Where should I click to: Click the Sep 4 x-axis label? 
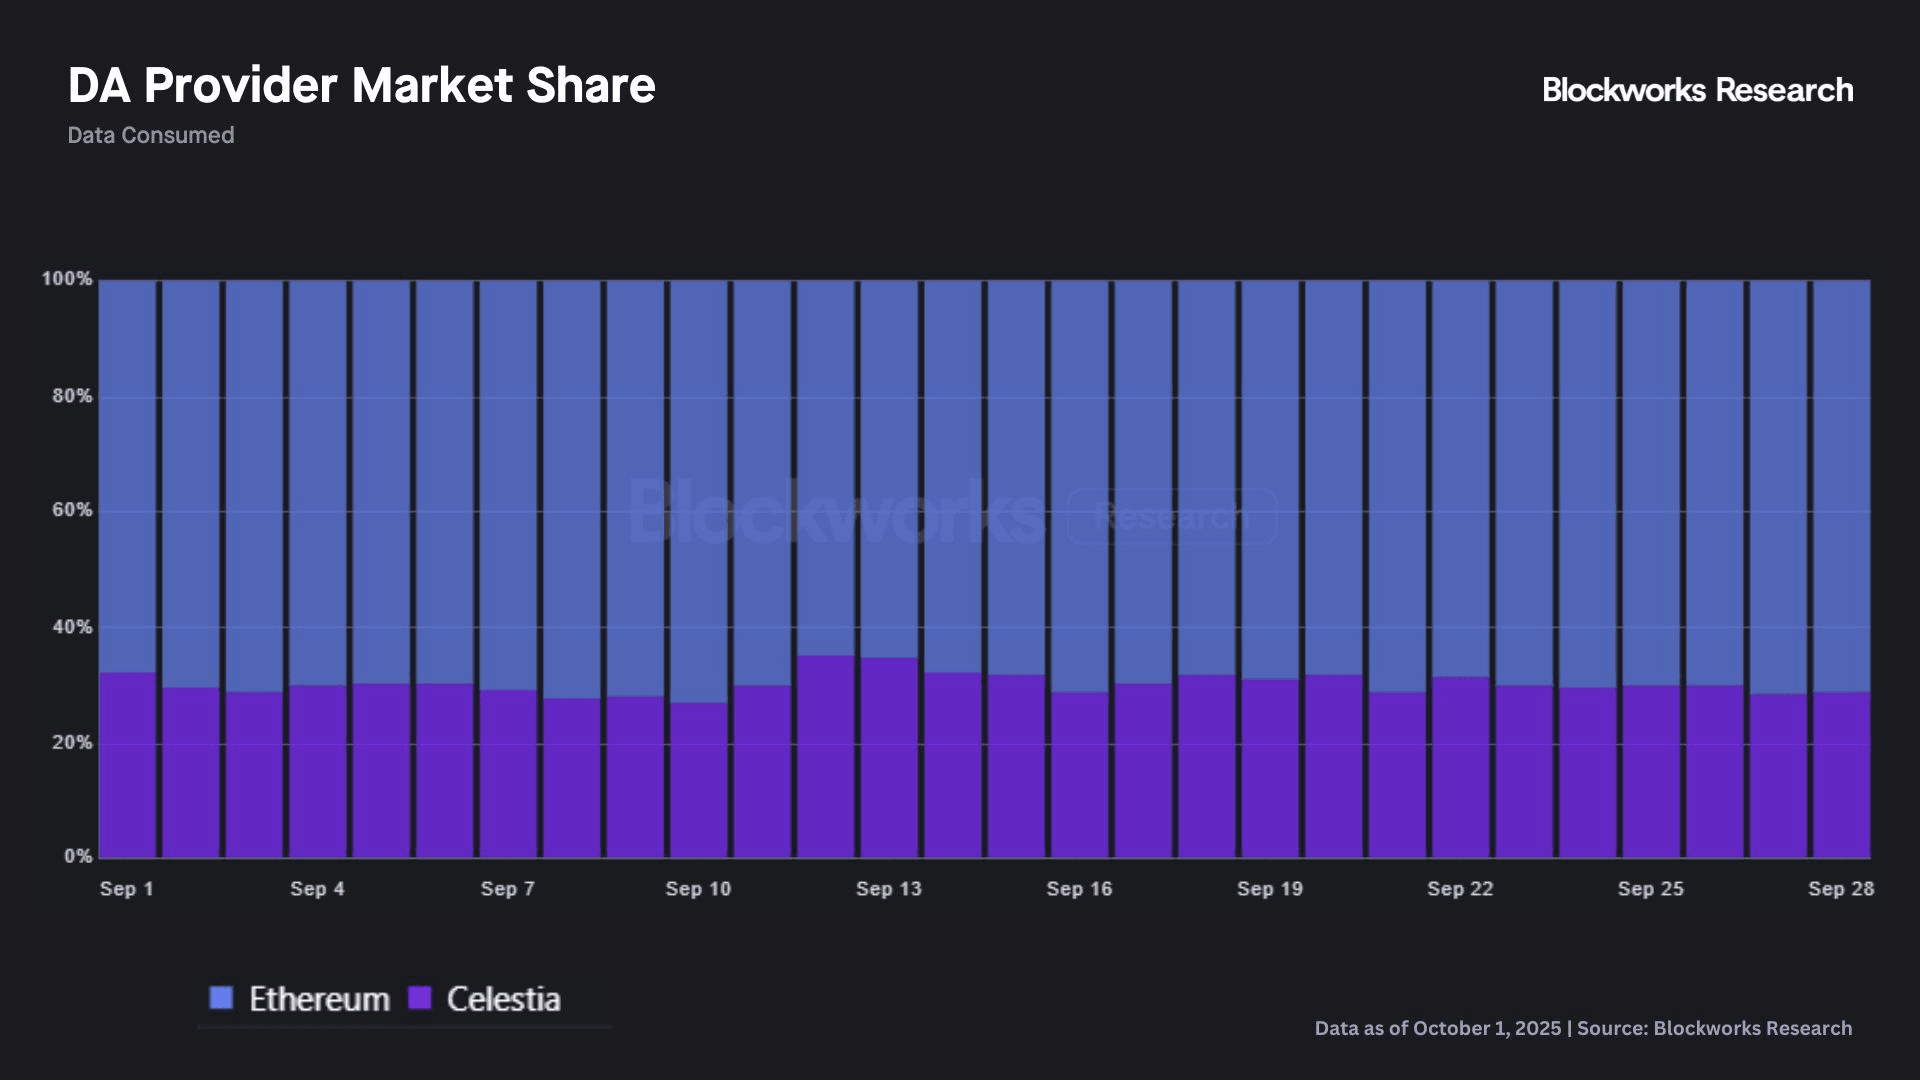click(x=317, y=889)
